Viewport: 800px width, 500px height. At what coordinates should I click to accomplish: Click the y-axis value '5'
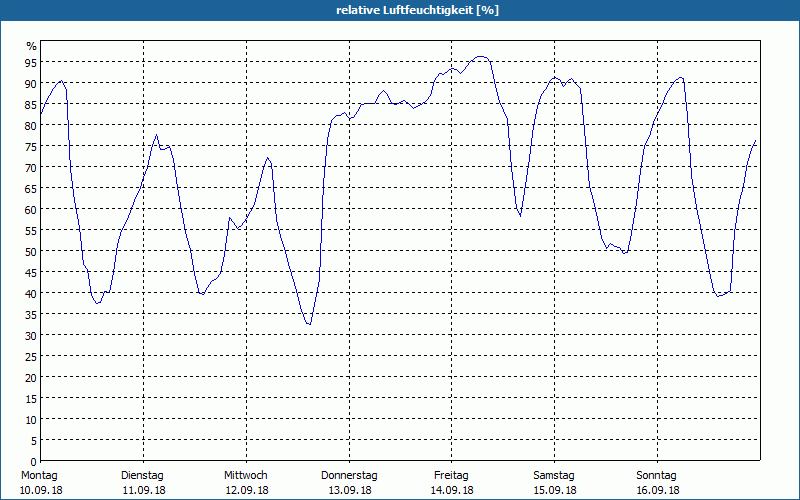click(34, 441)
